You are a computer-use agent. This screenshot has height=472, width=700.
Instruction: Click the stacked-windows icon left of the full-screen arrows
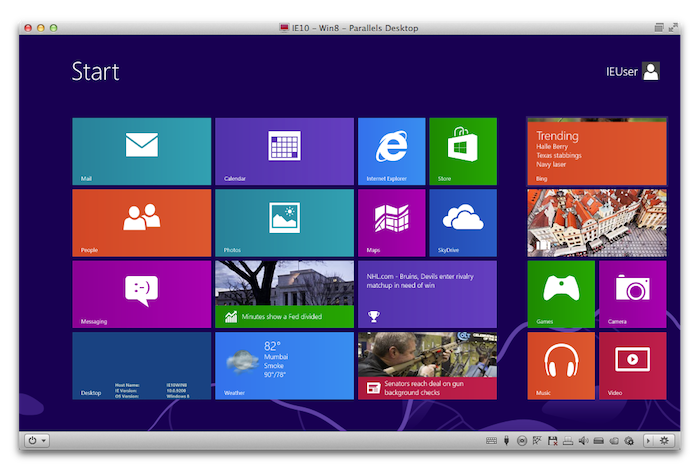point(659,28)
